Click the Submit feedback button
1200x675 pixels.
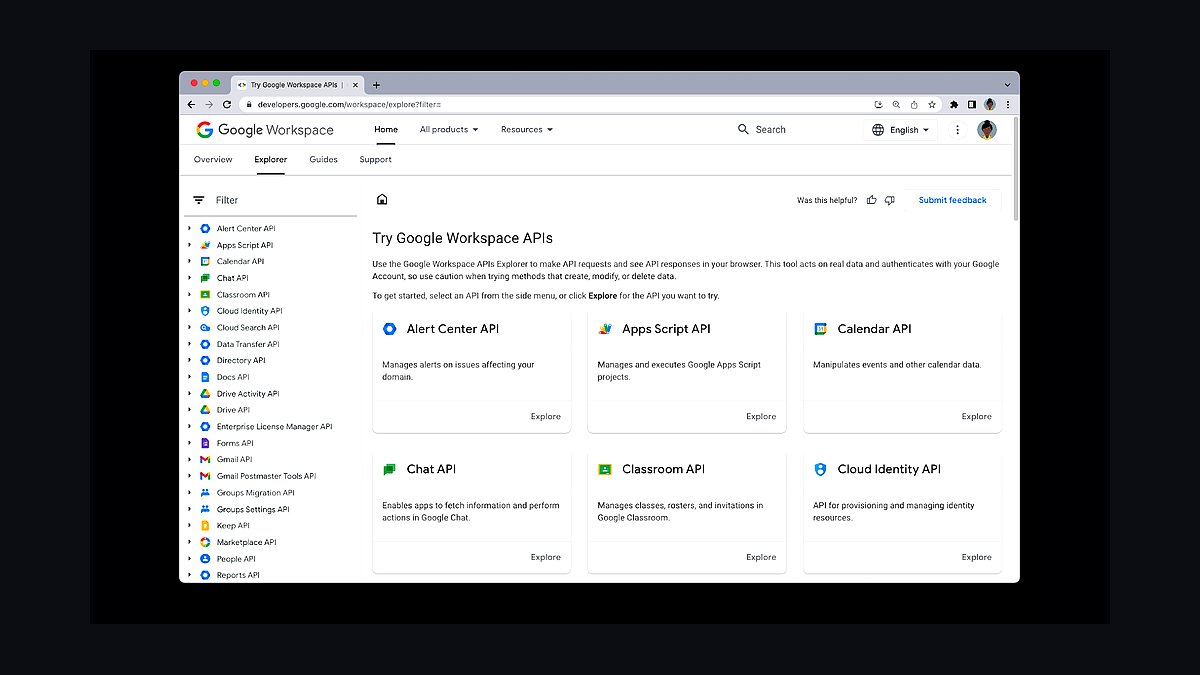(952, 200)
